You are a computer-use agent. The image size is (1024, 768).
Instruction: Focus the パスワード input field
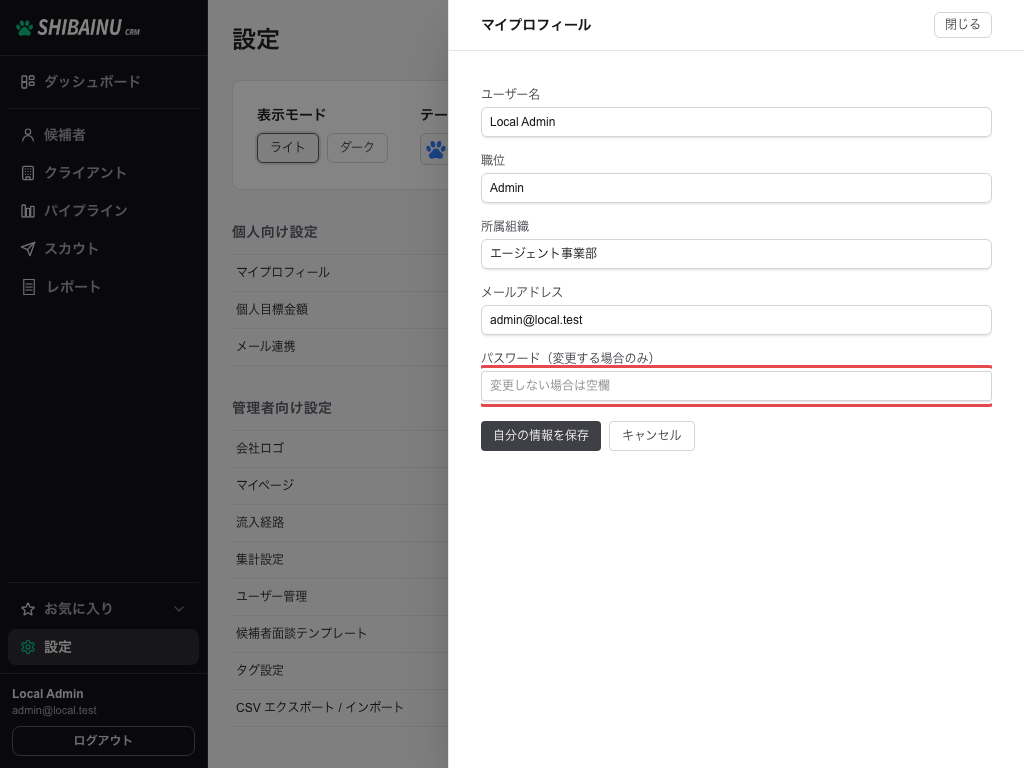(x=736, y=386)
